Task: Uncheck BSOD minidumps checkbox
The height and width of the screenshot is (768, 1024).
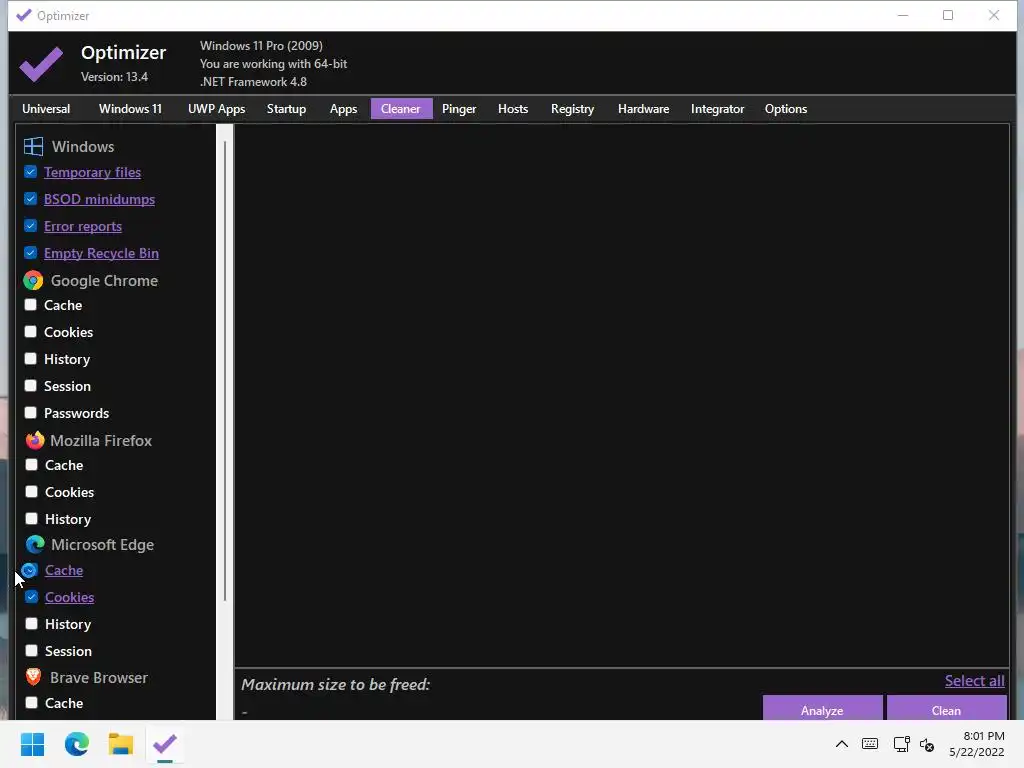Action: [31, 199]
